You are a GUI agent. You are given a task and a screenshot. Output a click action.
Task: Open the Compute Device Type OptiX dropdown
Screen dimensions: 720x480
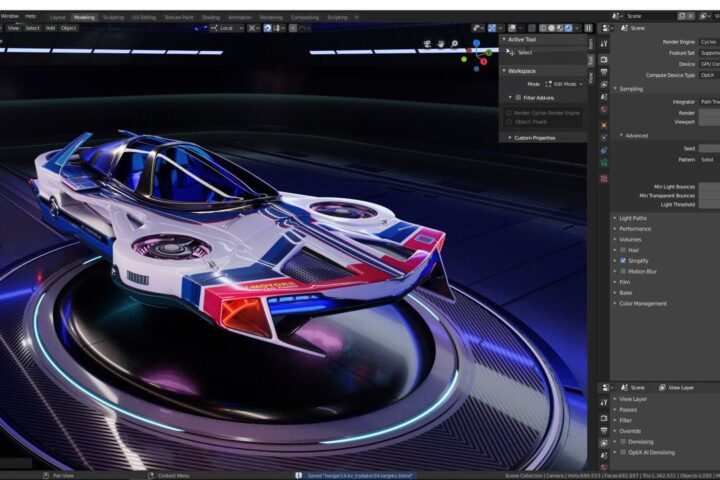[x=709, y=75]
